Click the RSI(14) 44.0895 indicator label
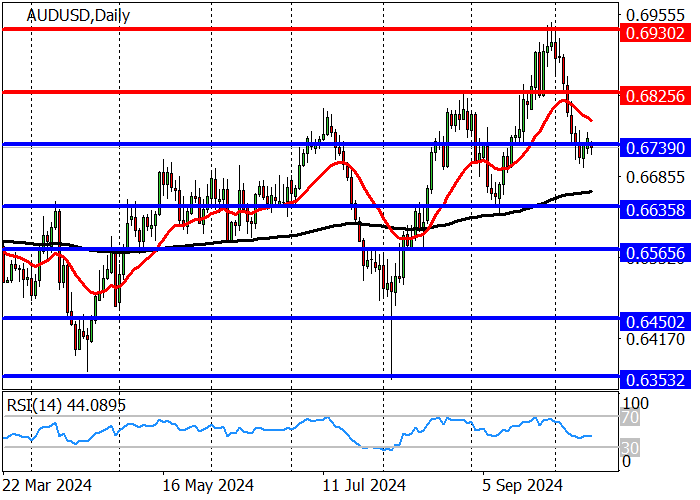The width and height of the screenshot is (700, 500). tap(66, 405)
